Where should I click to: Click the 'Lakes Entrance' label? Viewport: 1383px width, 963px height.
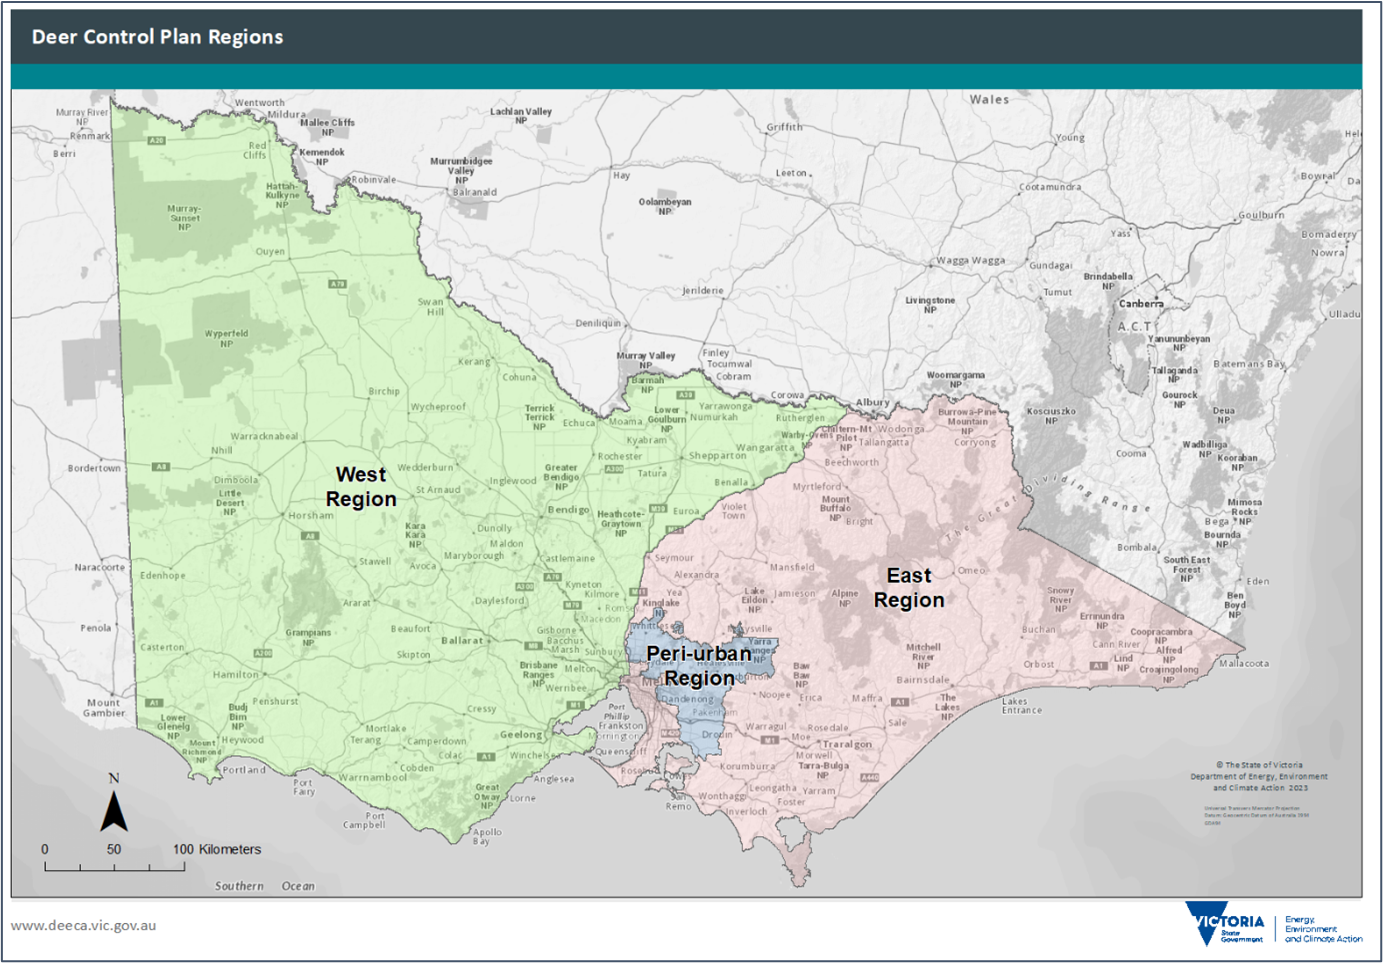tap(1021, 706)
